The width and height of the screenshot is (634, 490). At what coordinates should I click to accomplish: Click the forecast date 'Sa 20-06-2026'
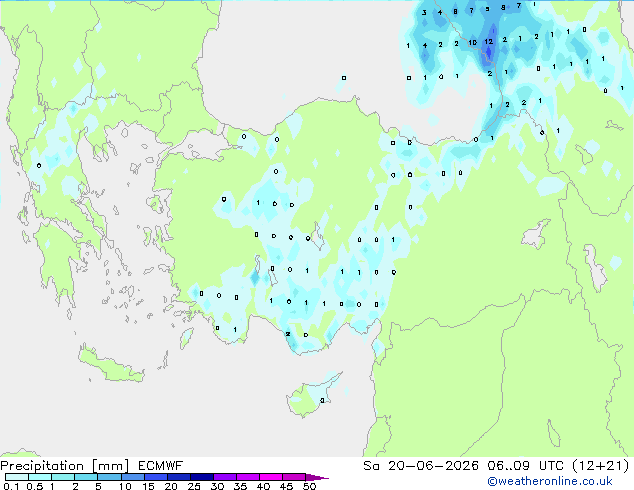pos(421,466)
